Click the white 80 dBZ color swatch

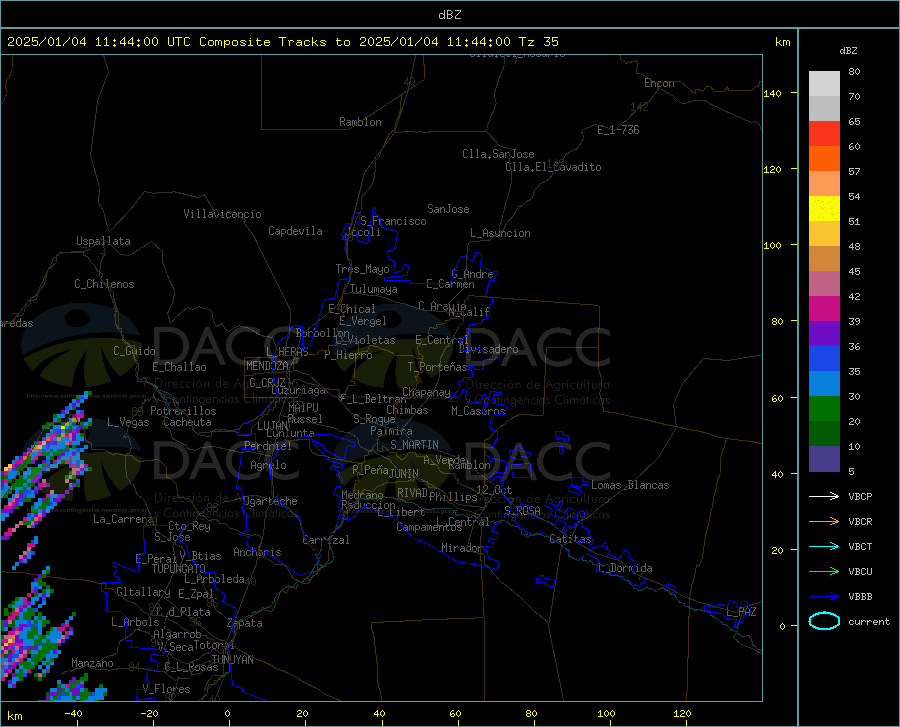click(x=824, y=84)
